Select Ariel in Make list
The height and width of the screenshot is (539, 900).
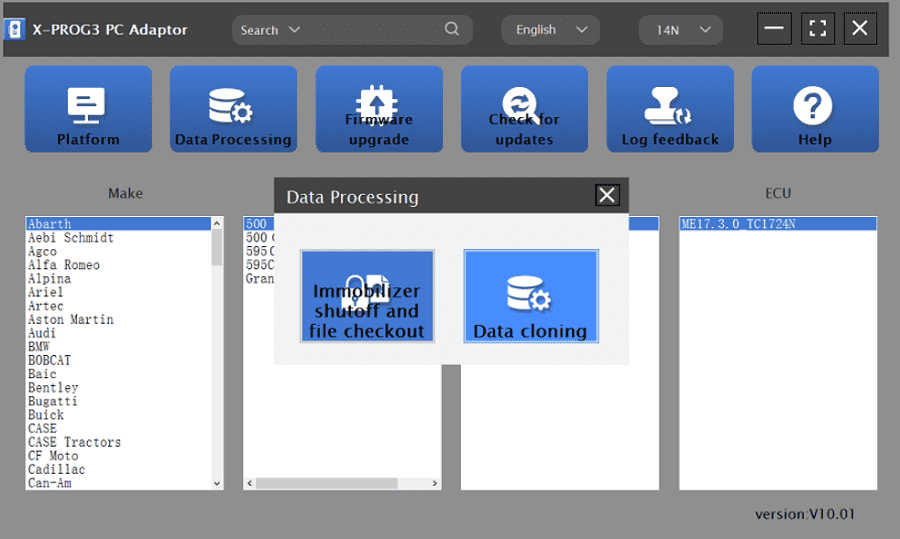tap(118, 292)
